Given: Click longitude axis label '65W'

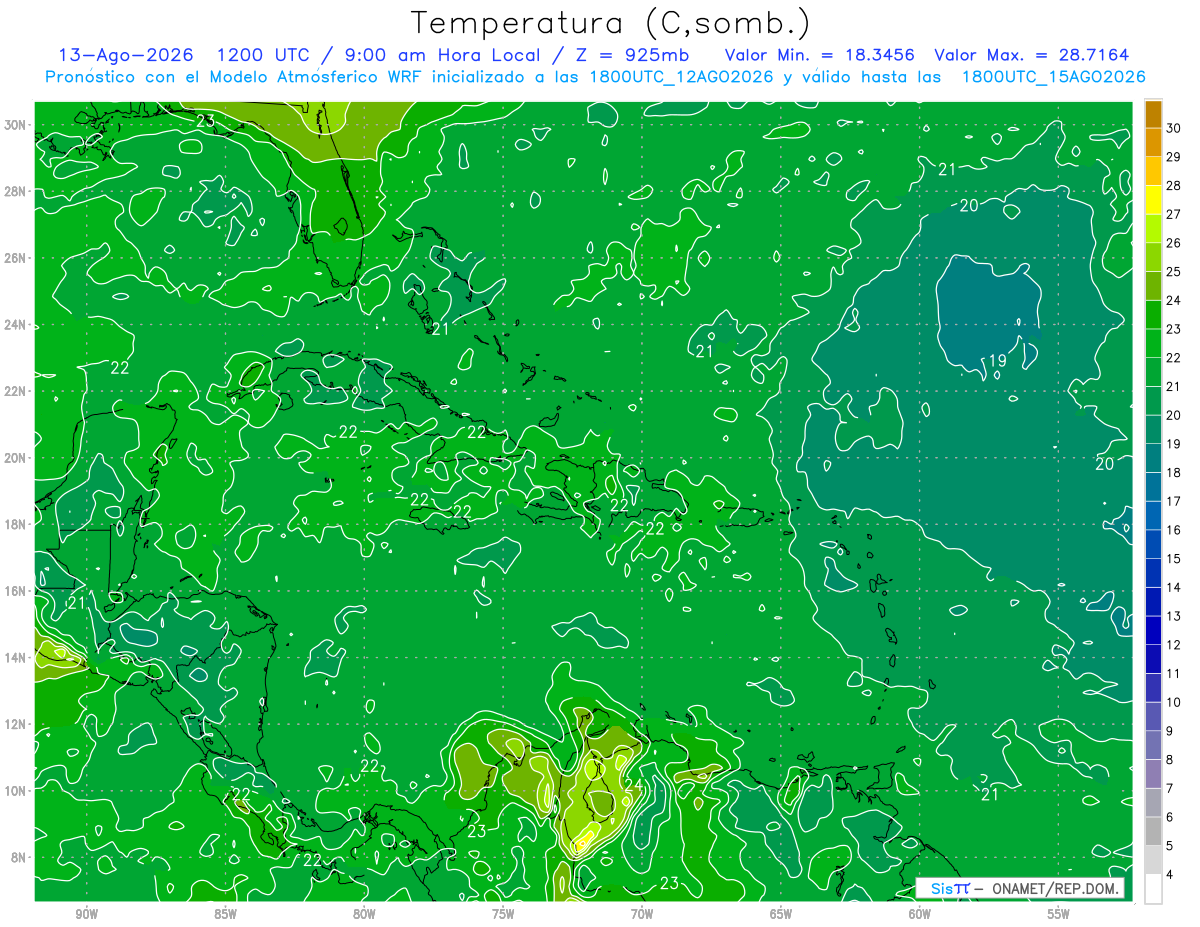Looking at the screenshot, I should click(781, 914).
